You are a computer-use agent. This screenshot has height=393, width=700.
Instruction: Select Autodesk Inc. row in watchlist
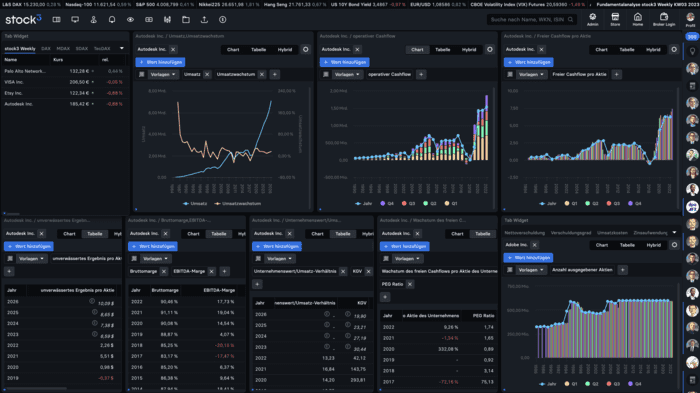pyautogui.click(x=63, y=104)
